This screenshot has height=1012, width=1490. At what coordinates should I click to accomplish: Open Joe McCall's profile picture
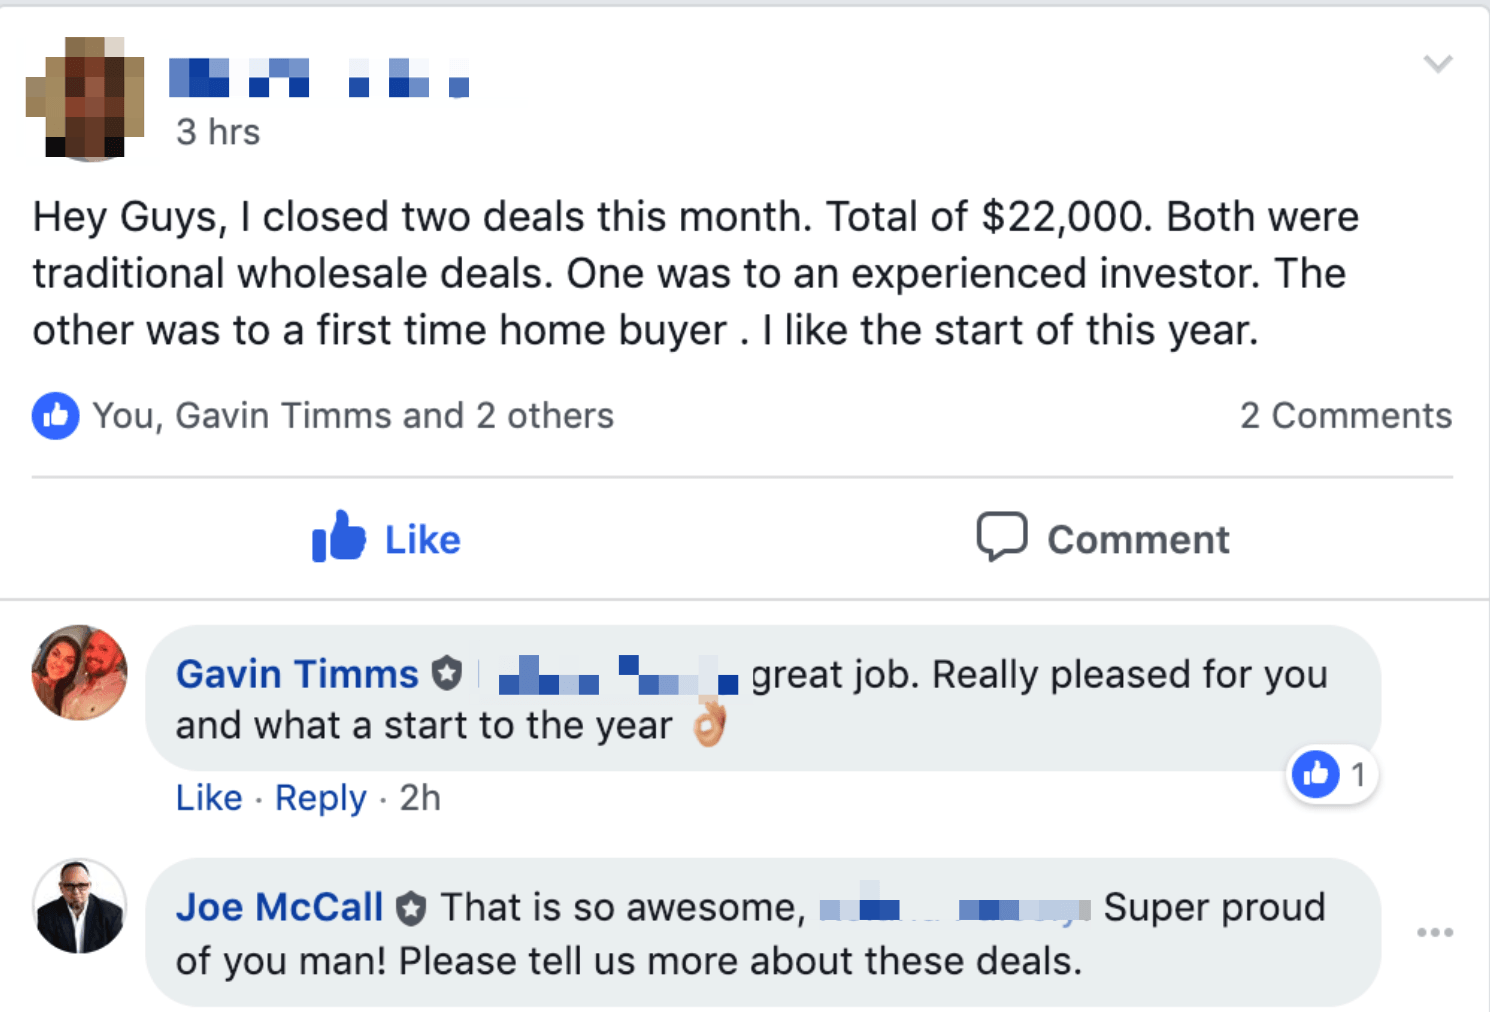click(80, 907)
